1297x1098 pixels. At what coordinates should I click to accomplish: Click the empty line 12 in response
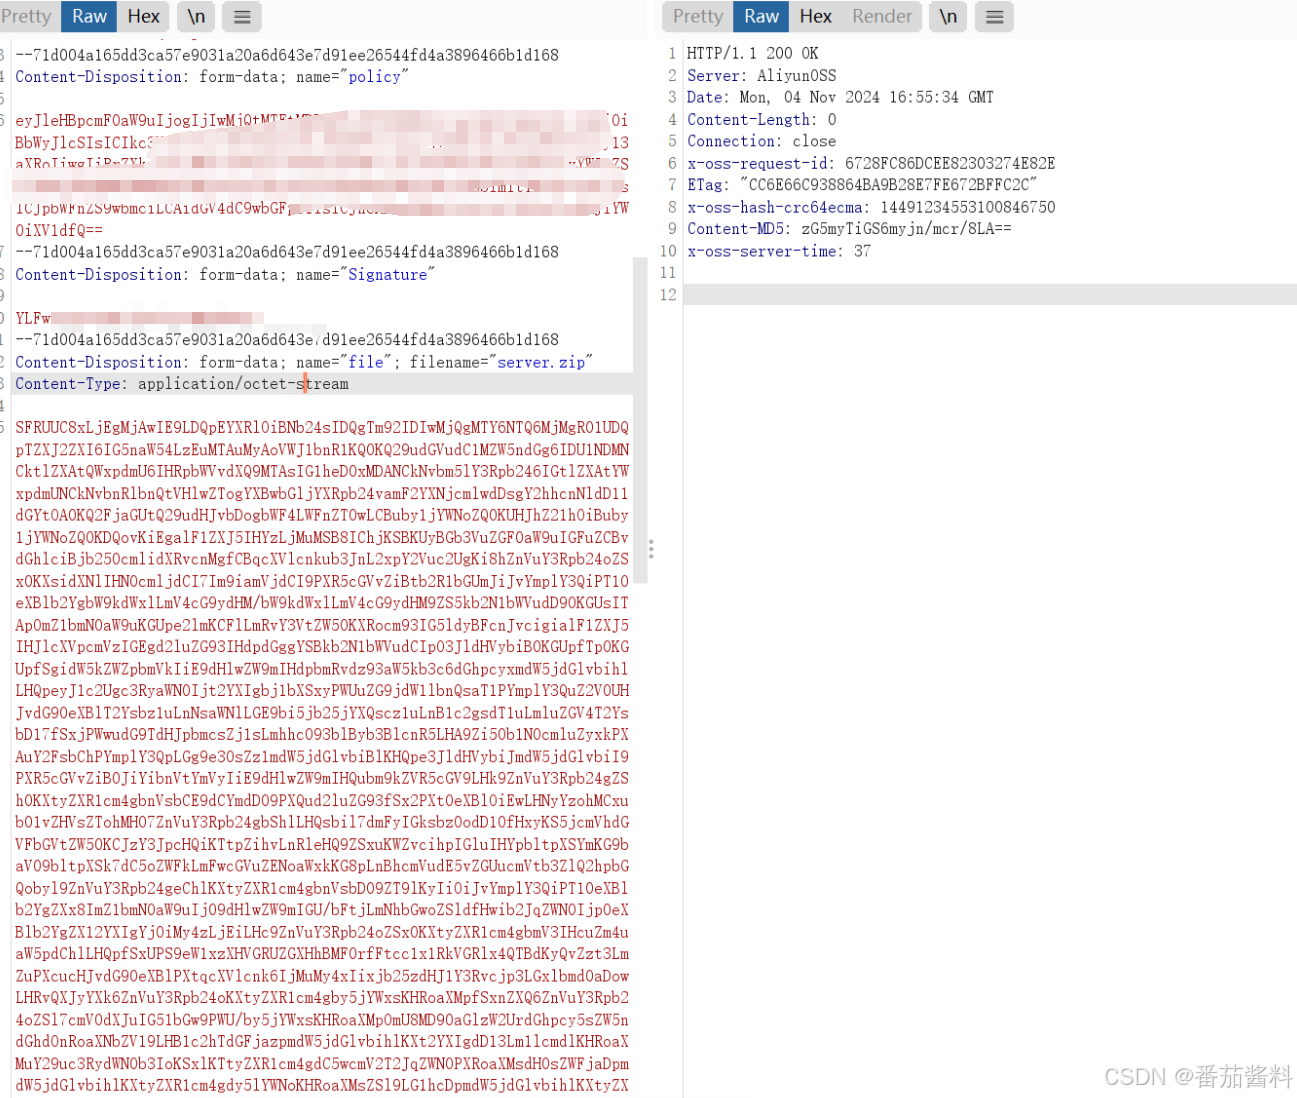[x=990, y=295]
